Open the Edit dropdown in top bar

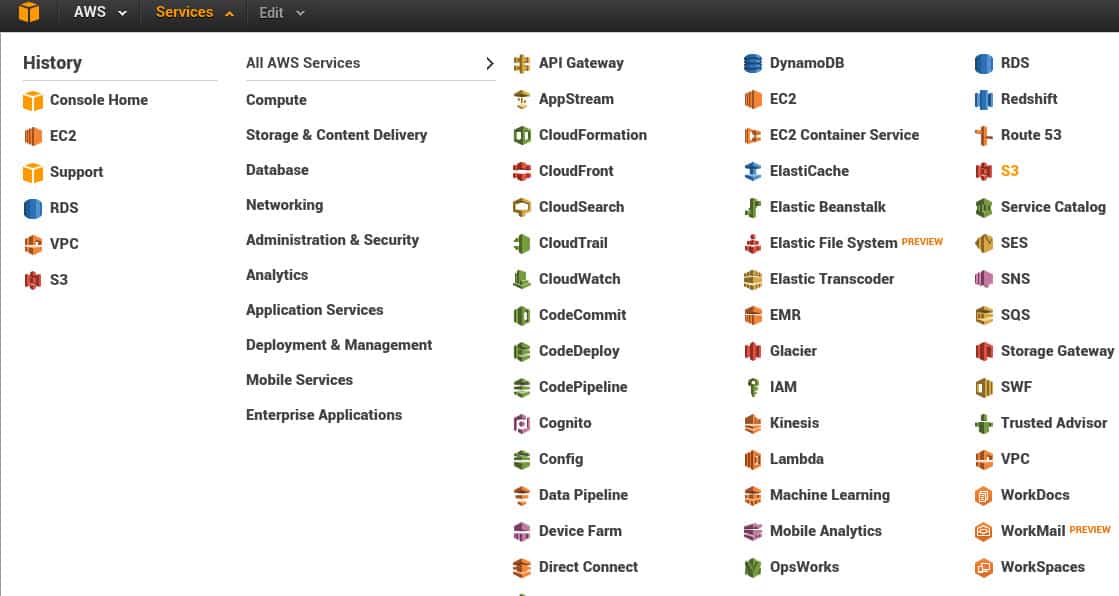282,13
